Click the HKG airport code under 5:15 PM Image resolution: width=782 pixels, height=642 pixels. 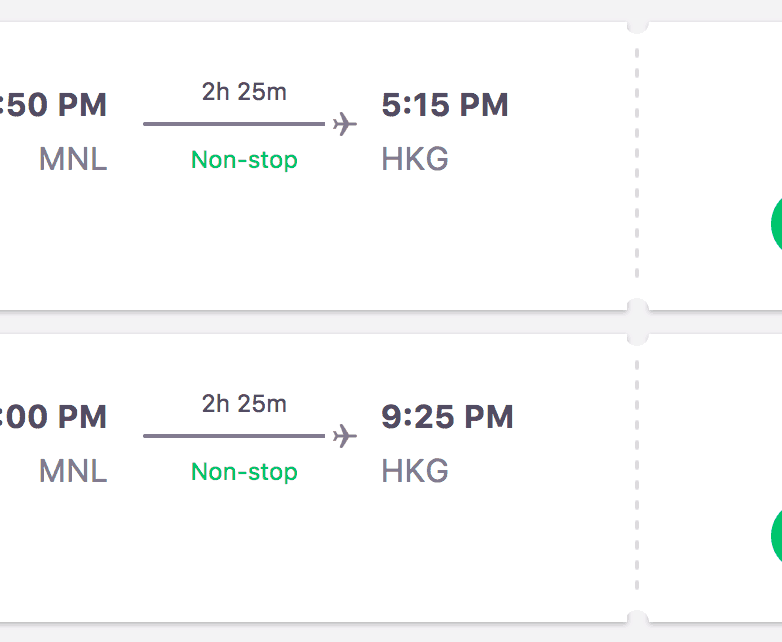point(415,159)
